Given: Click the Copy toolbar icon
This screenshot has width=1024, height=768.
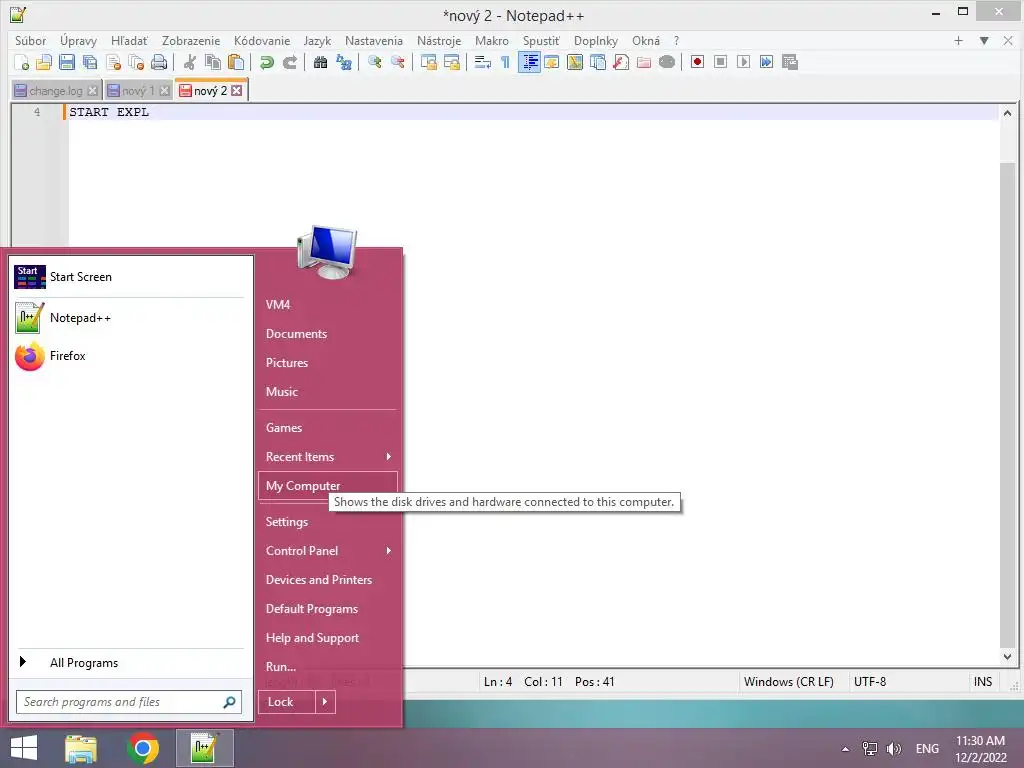Looking at the screenshot, I should pos(213,62).
